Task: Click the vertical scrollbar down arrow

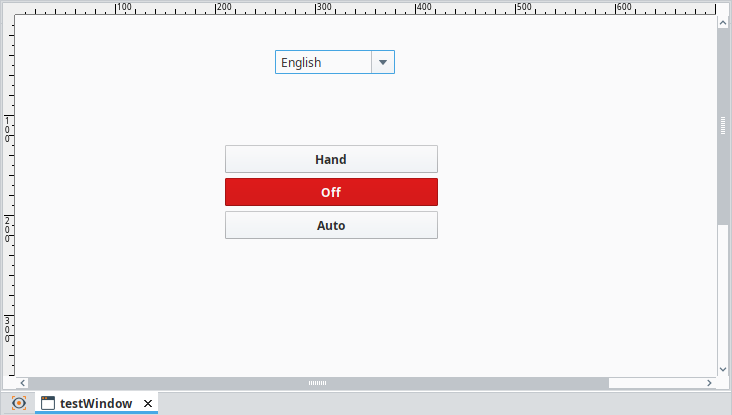Action: 723,369
